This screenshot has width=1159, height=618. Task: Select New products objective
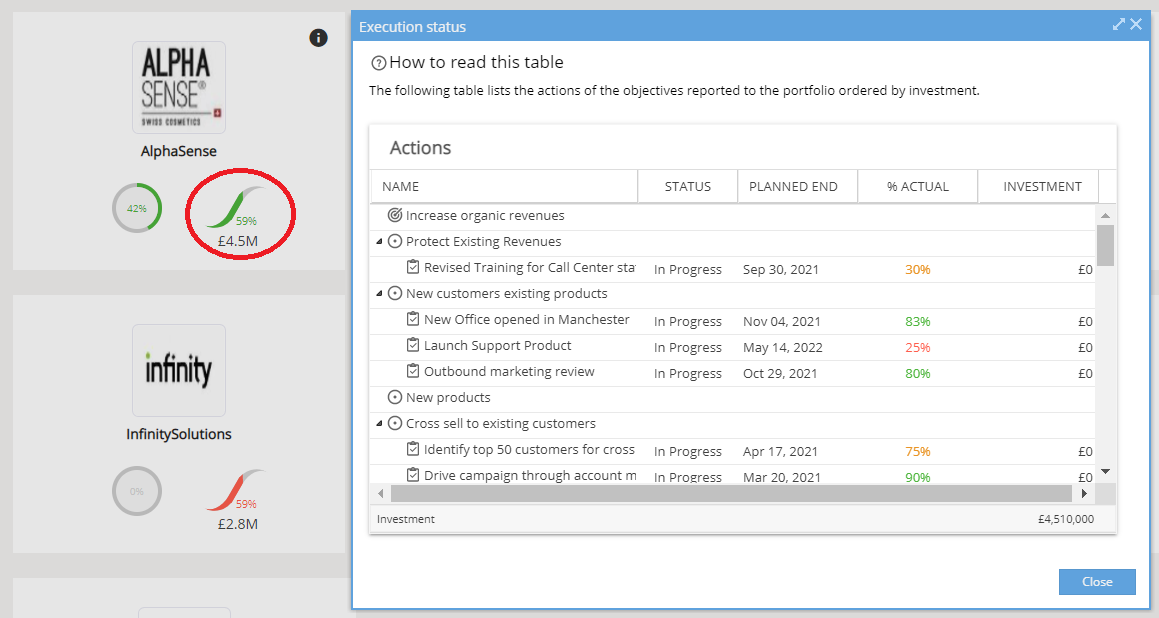(x=448, y=398)
